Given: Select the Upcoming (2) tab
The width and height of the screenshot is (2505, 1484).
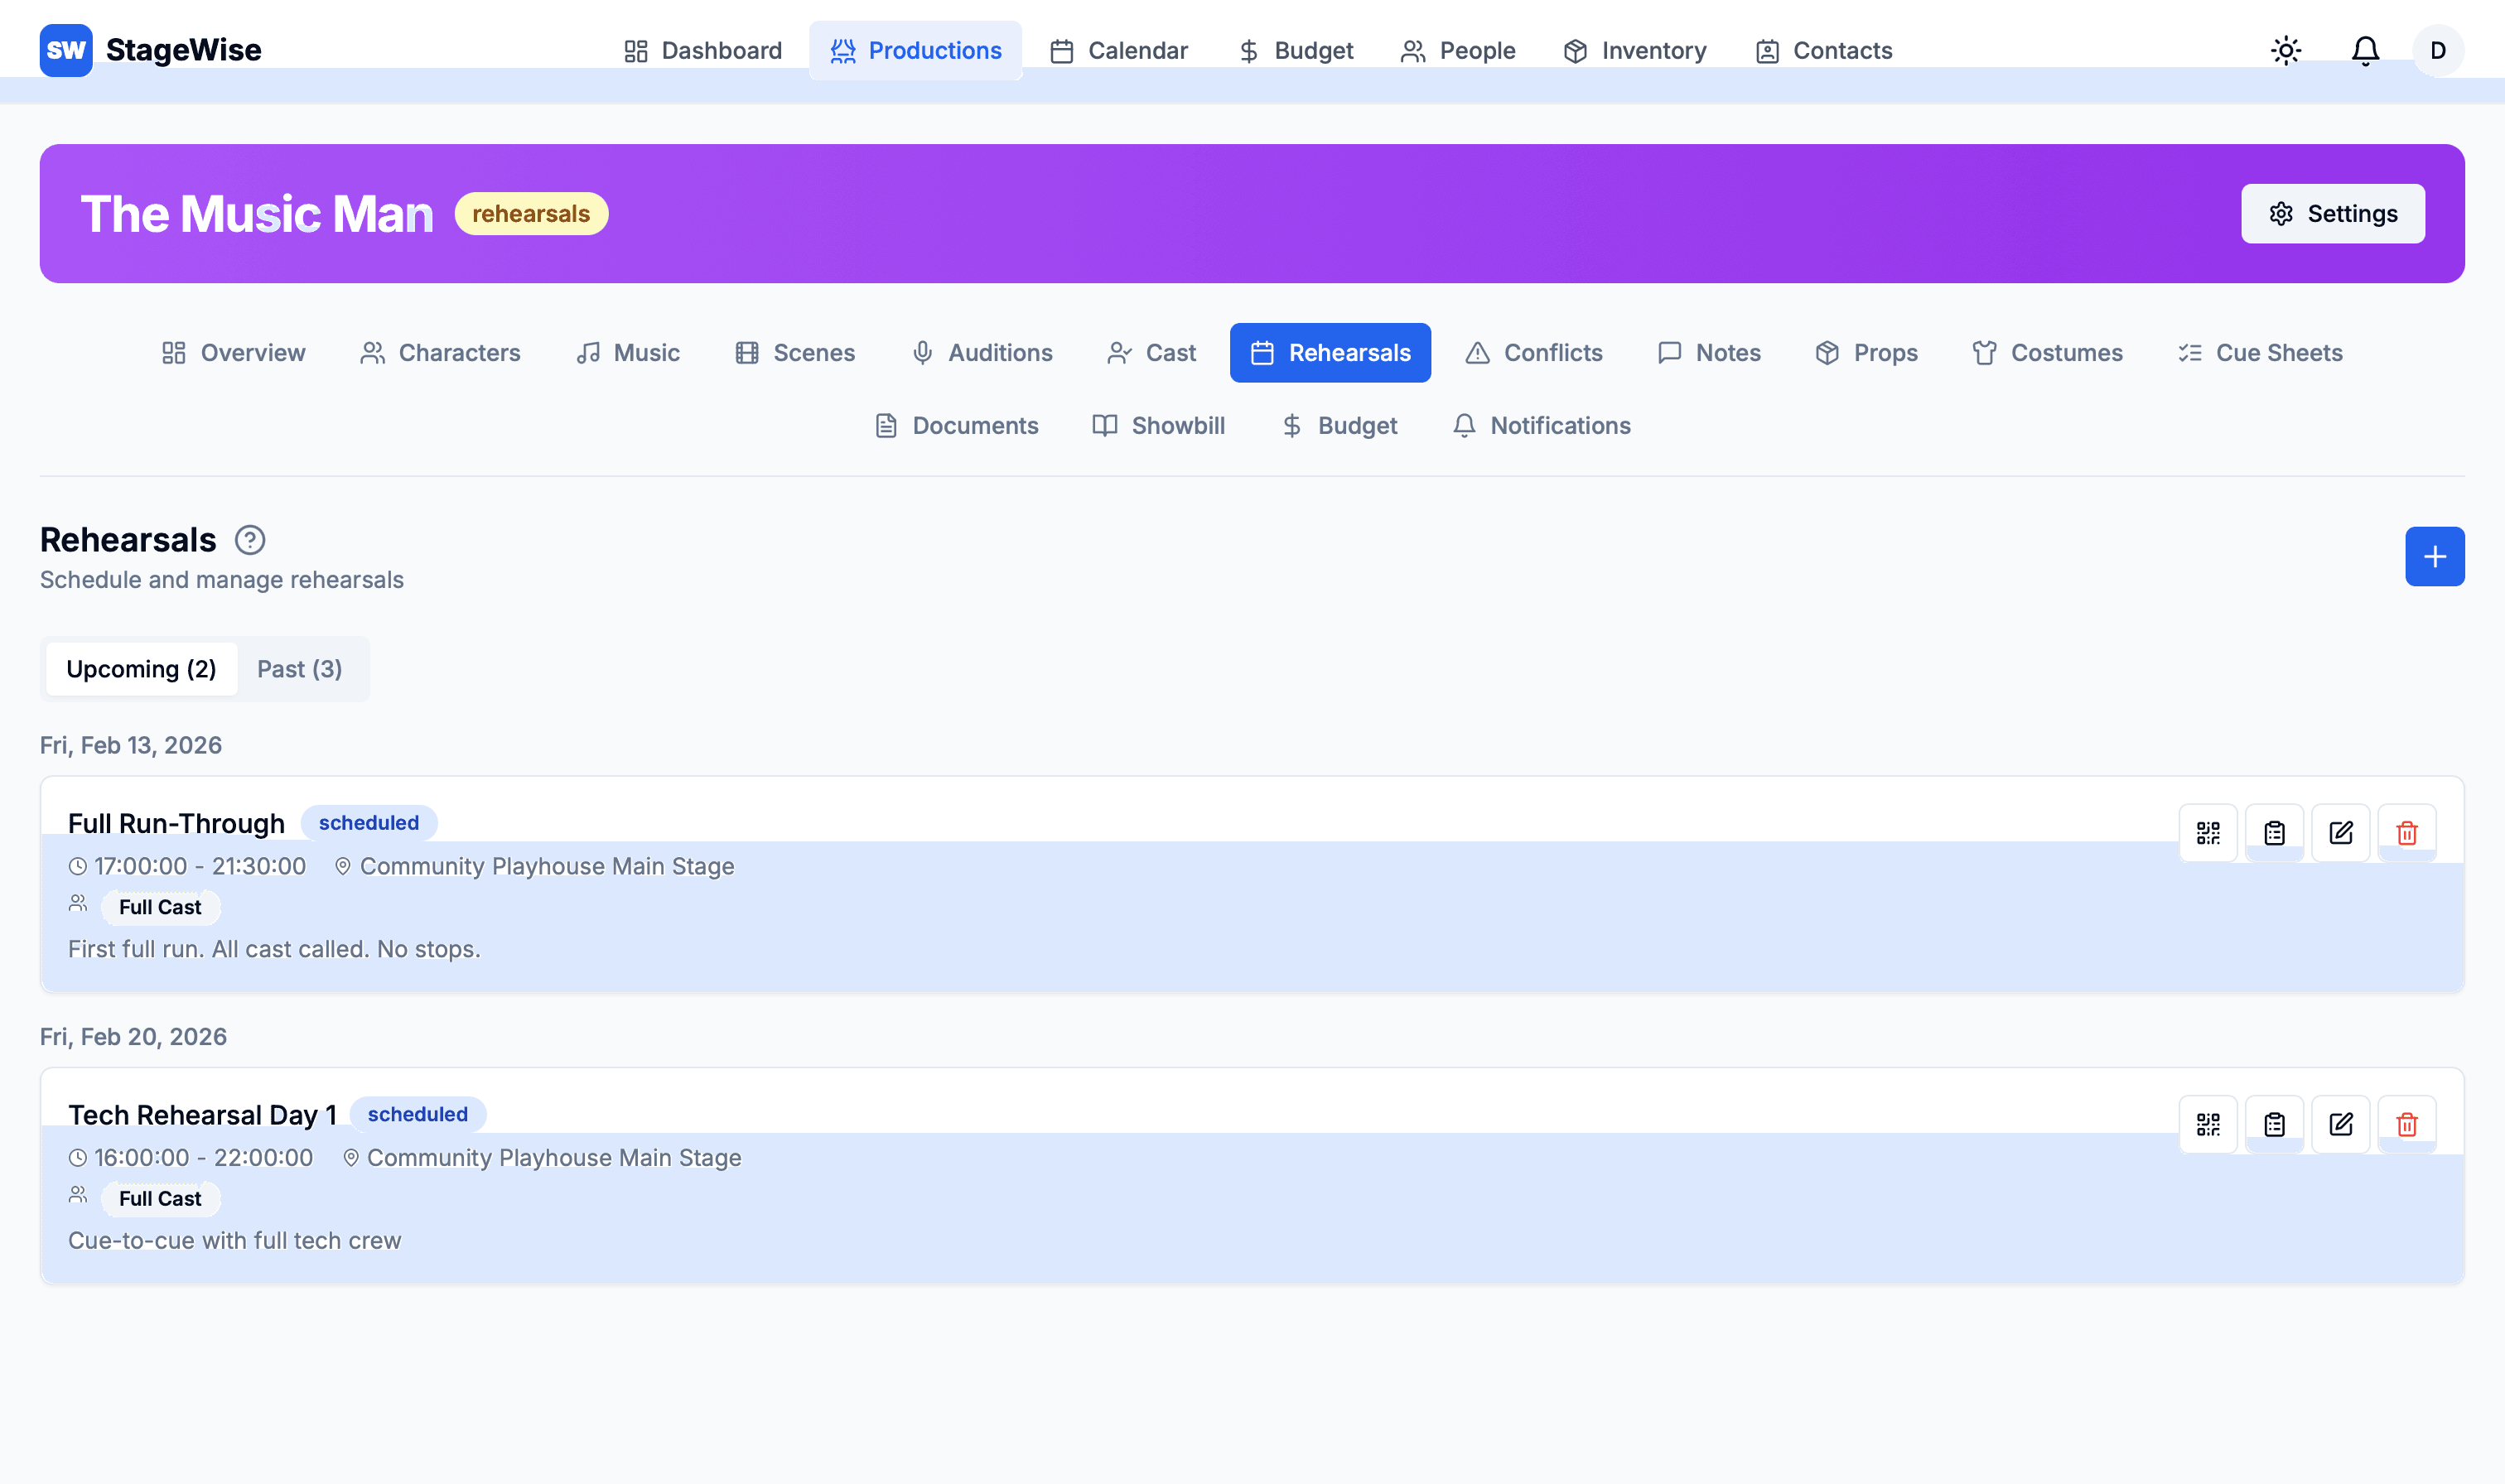Looking at the screenshot, I should click(x=141, y=669).
